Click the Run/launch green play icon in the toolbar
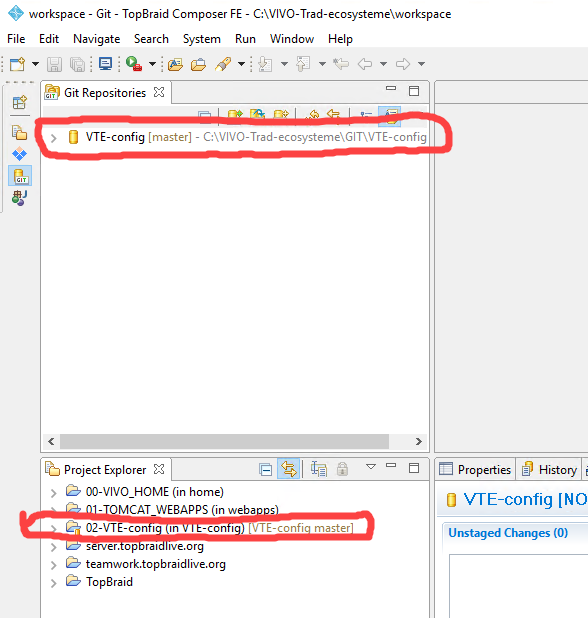Viewport: 588px width, 618px height. [x=134, y=63]
